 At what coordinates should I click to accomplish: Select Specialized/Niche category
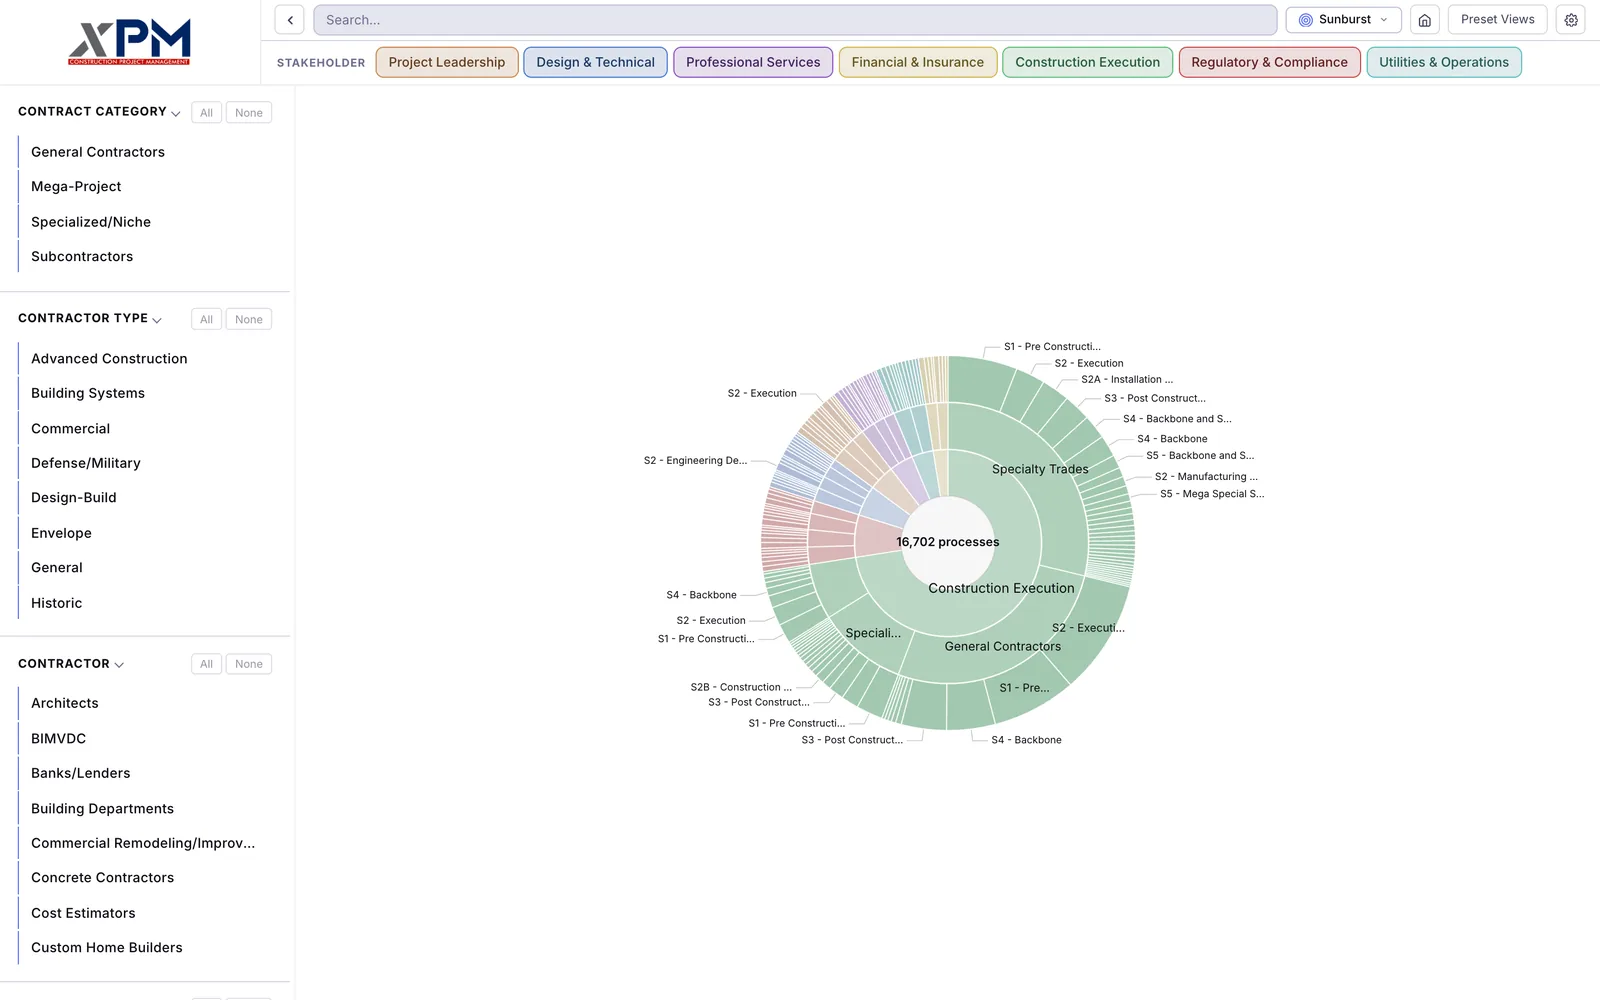tap(91, 222)
